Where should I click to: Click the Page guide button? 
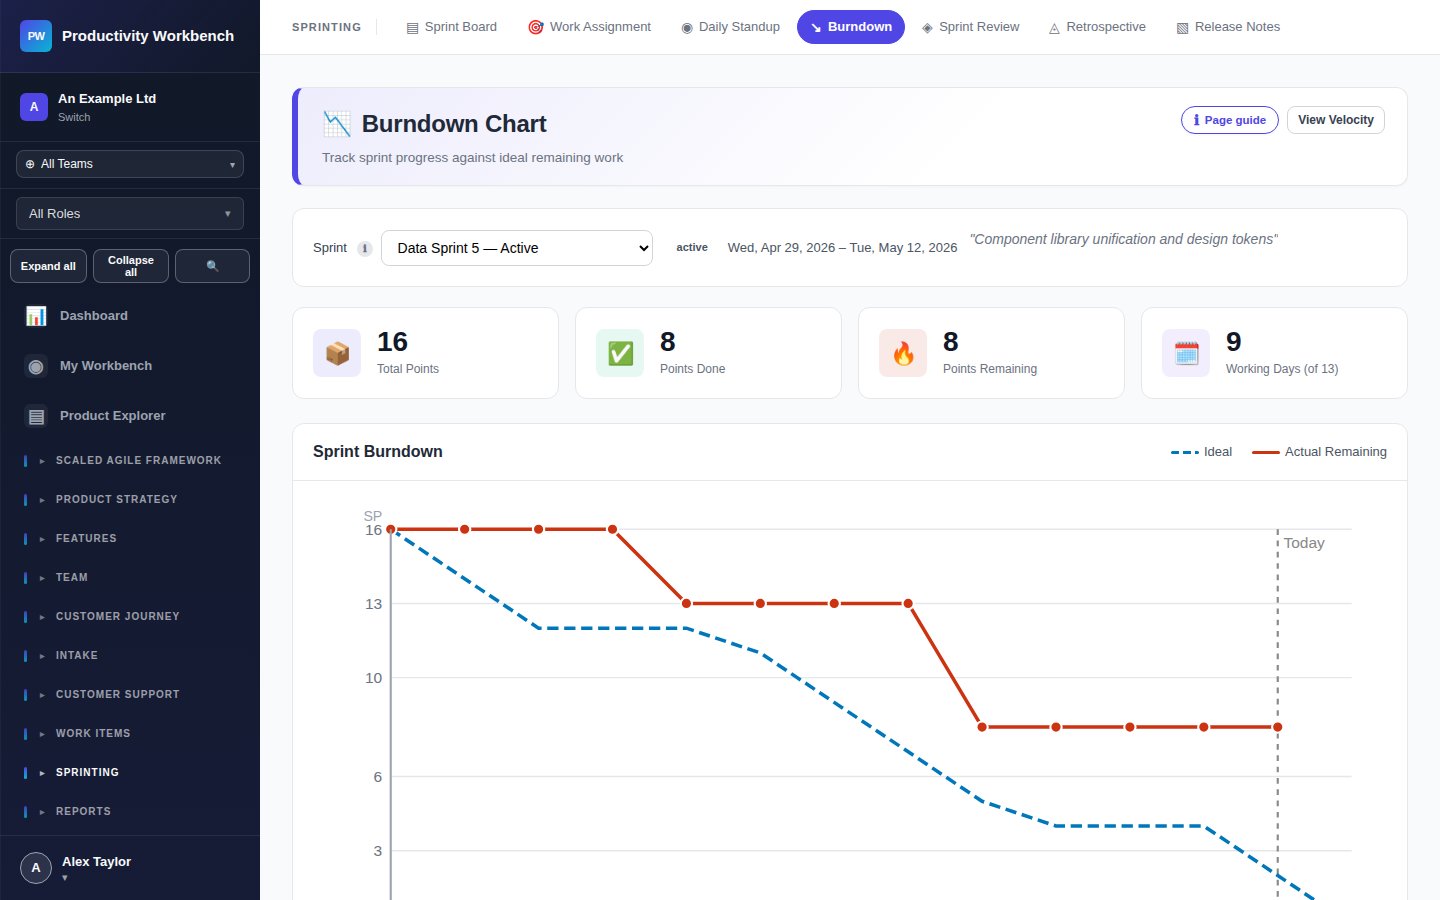click(x=1230, y=120)
